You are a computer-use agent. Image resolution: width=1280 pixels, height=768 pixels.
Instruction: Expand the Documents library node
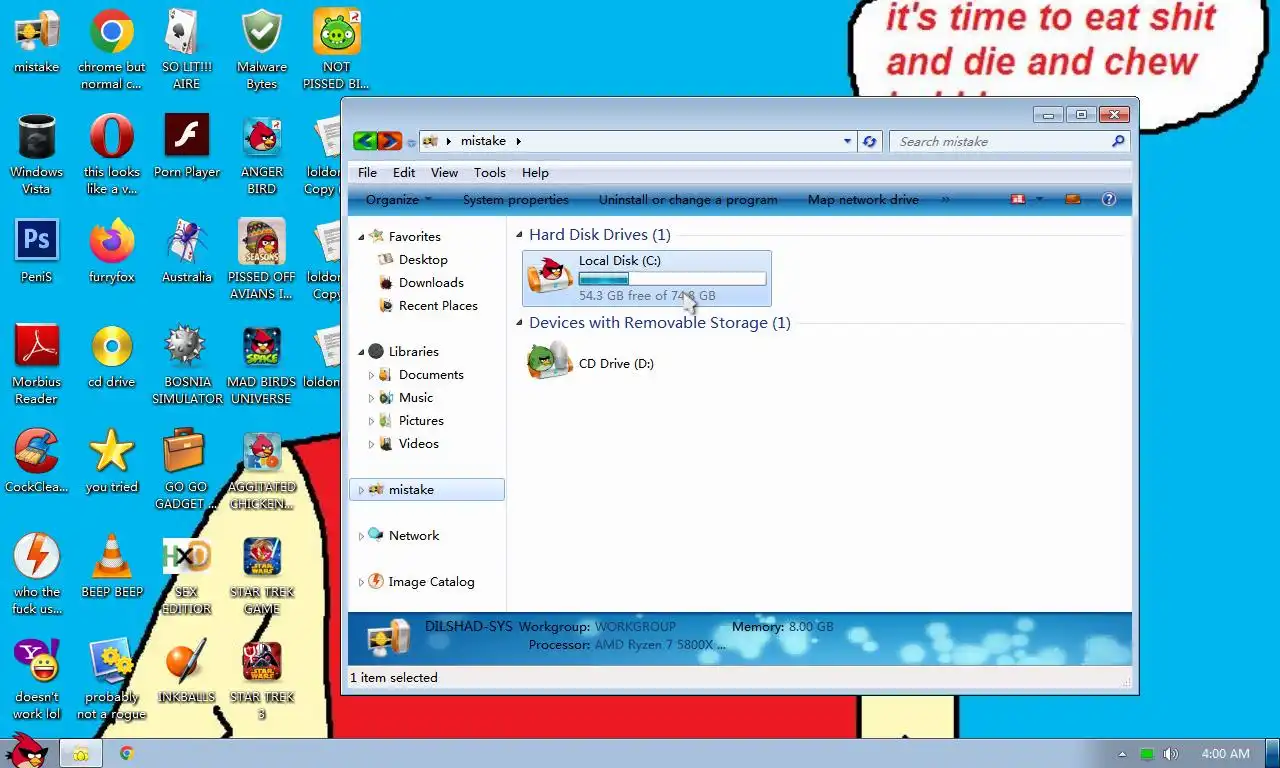pyautogui.click(x=371, y=375)
